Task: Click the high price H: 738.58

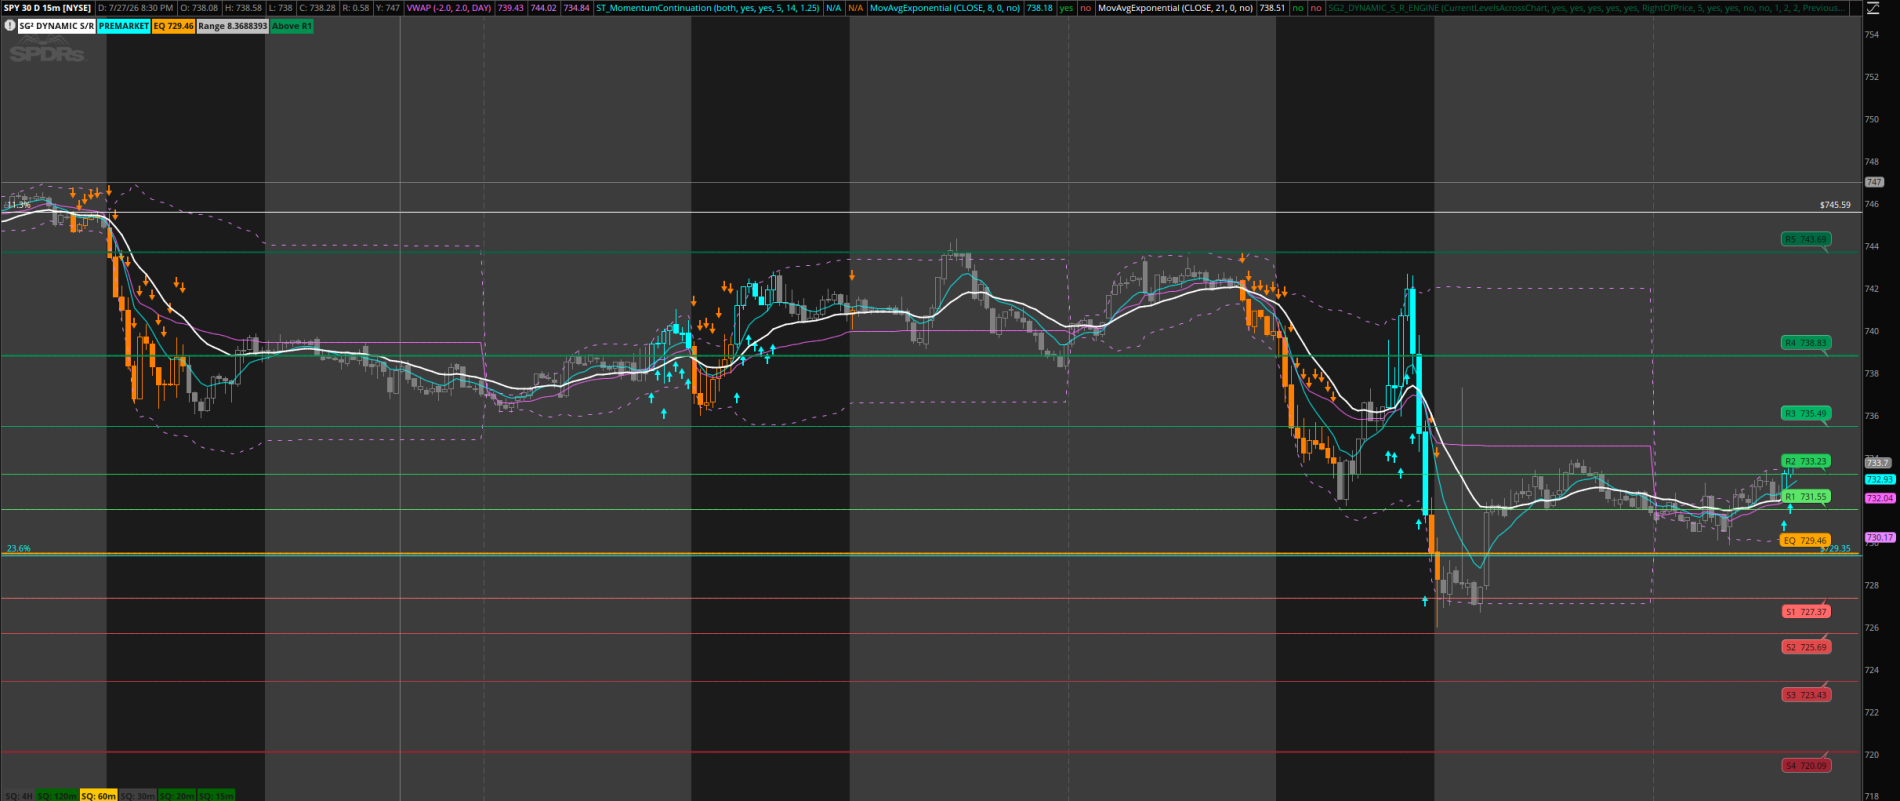Action: pyautogui.click(x=243, y=8)
